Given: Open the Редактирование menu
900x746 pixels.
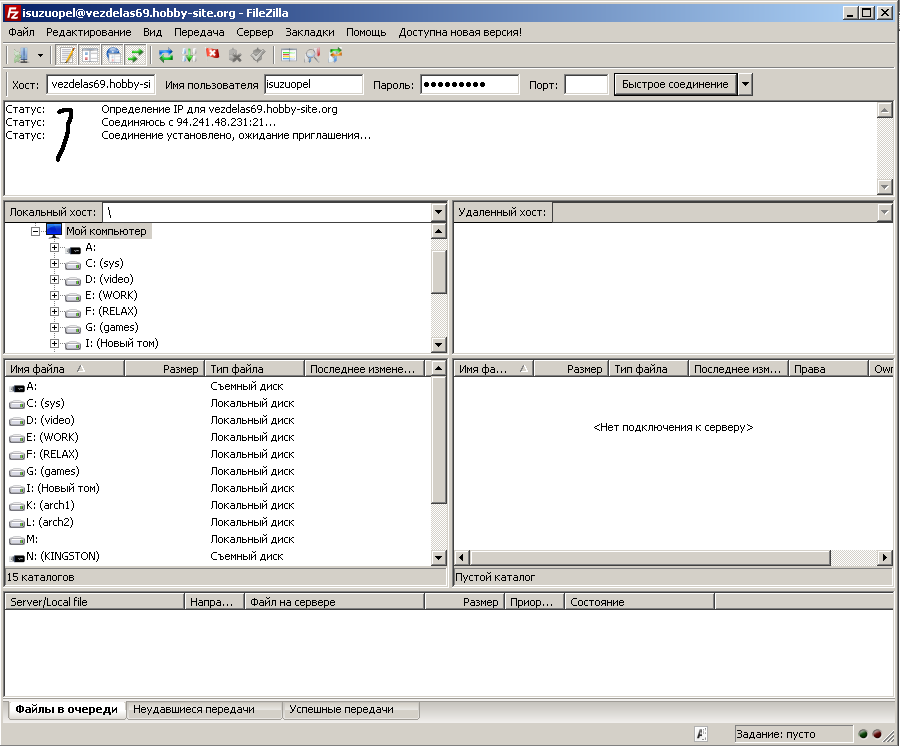Looking at the screenshot, I should pos(88,32).
